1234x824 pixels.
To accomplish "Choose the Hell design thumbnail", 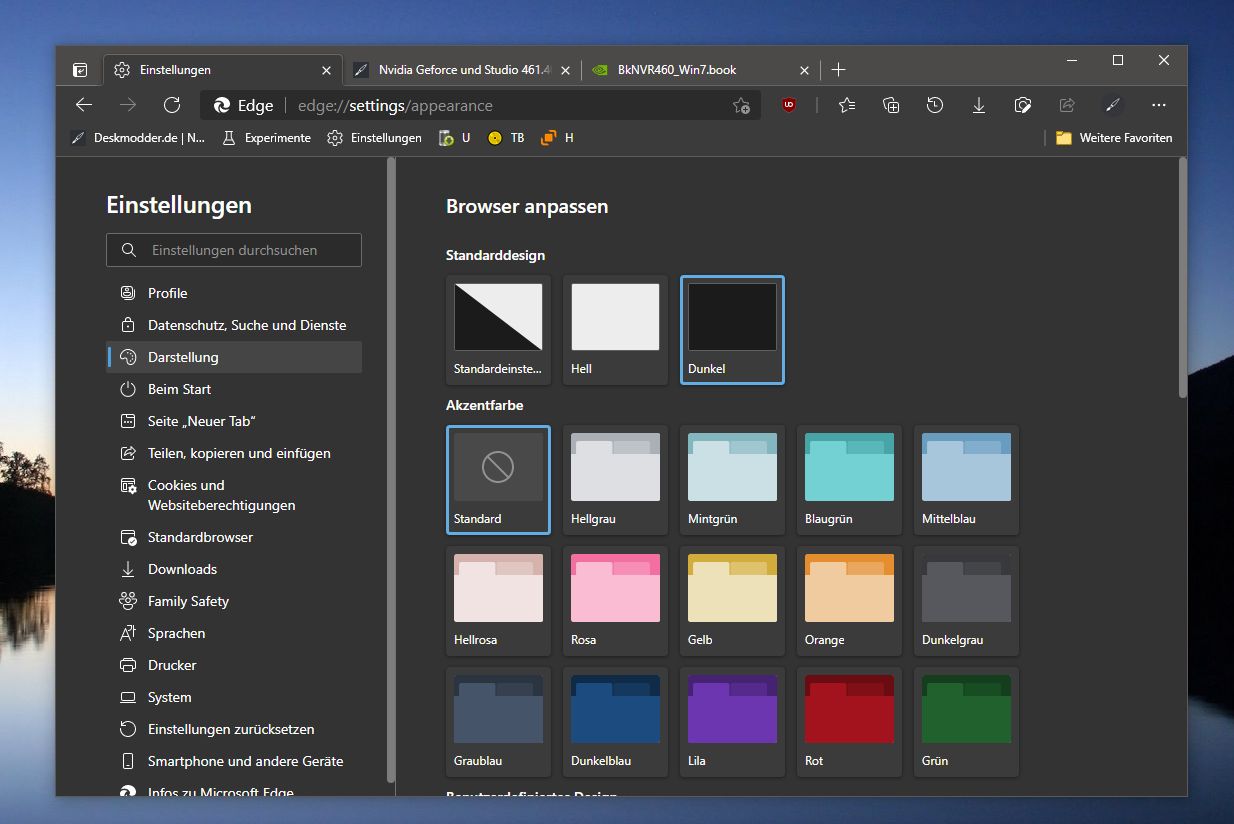I will tap(615, 330).
